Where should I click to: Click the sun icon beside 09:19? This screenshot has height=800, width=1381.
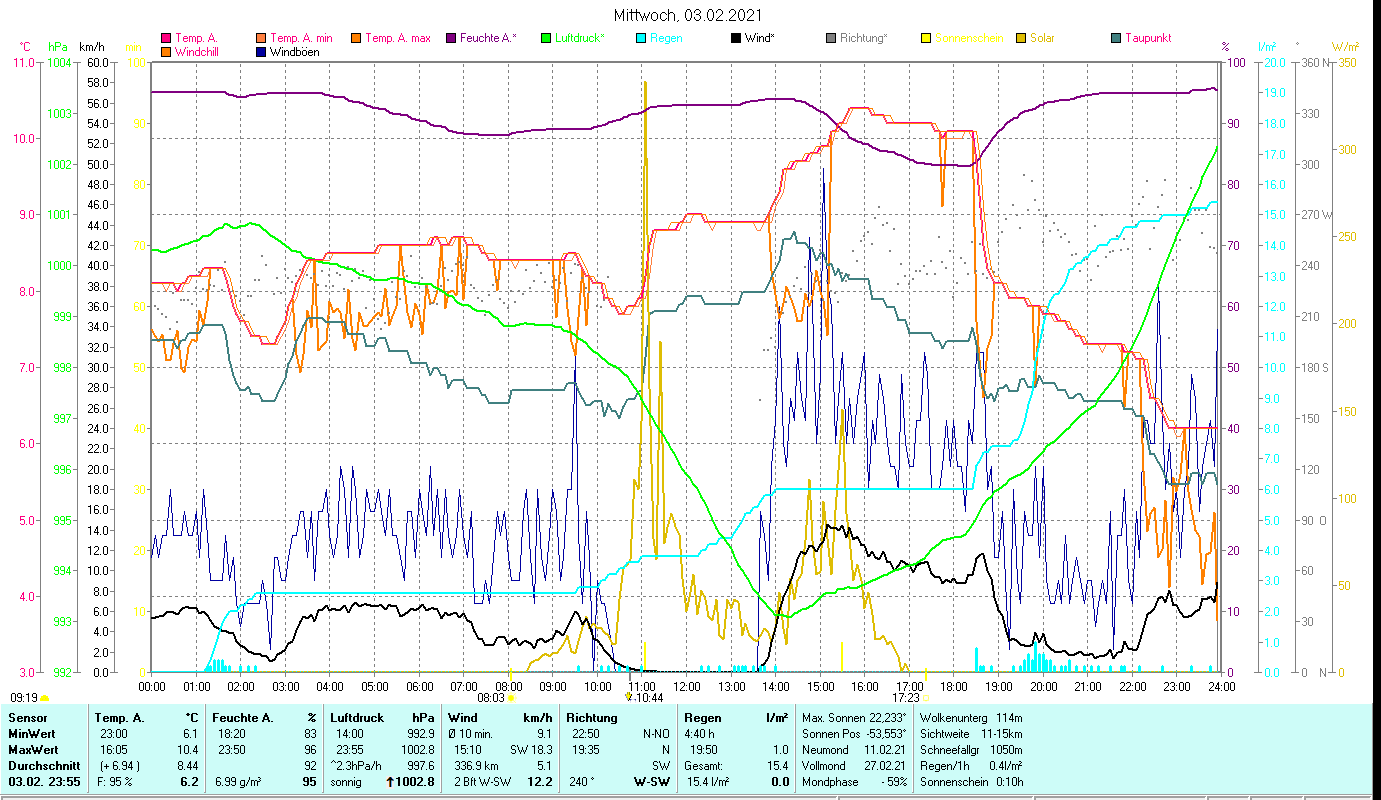(44, 698)
